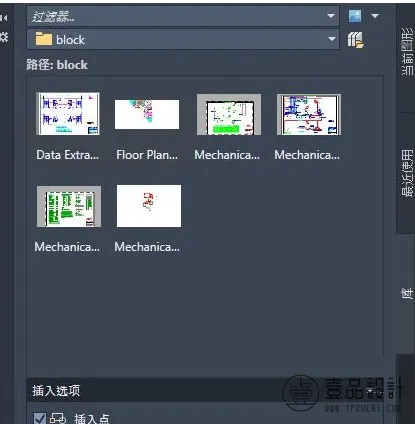The image size is (415, 424).
Task: Expand the filter dropdown arrow
Action: tap(331, 16)
